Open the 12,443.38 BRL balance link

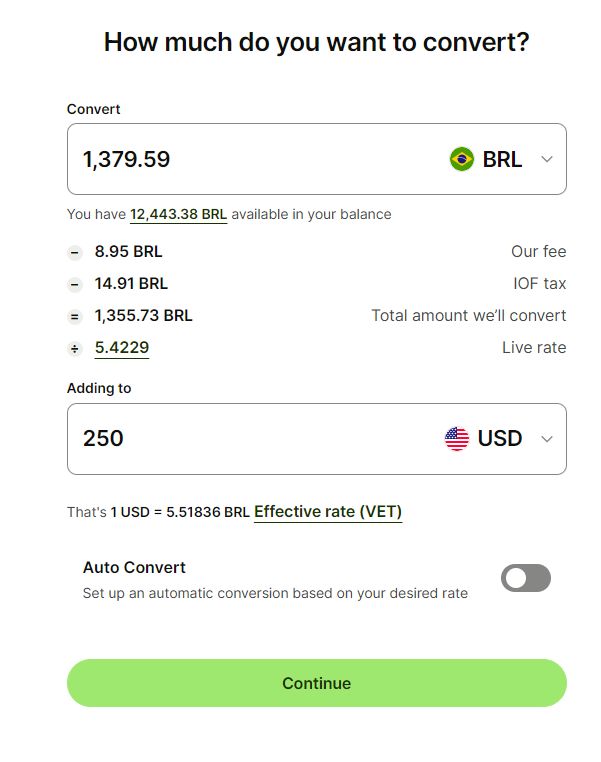click(x=178, y=214)
